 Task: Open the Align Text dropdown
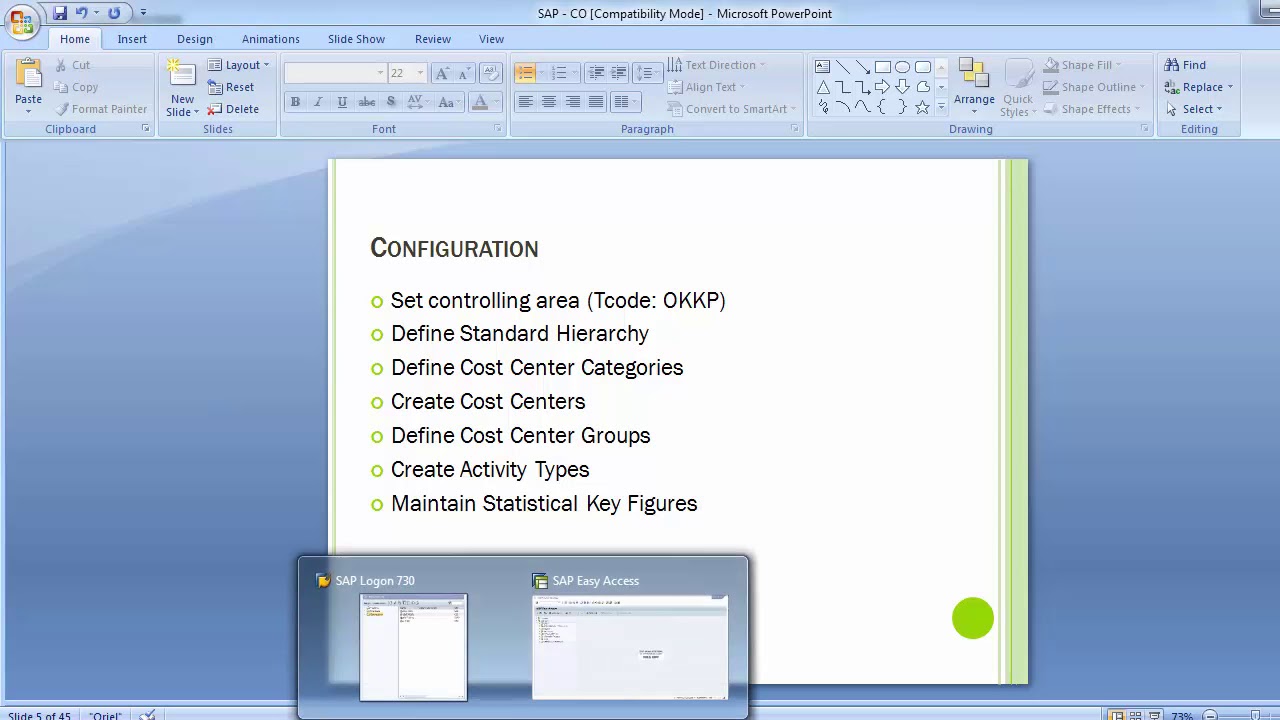(x=706, y=87)
